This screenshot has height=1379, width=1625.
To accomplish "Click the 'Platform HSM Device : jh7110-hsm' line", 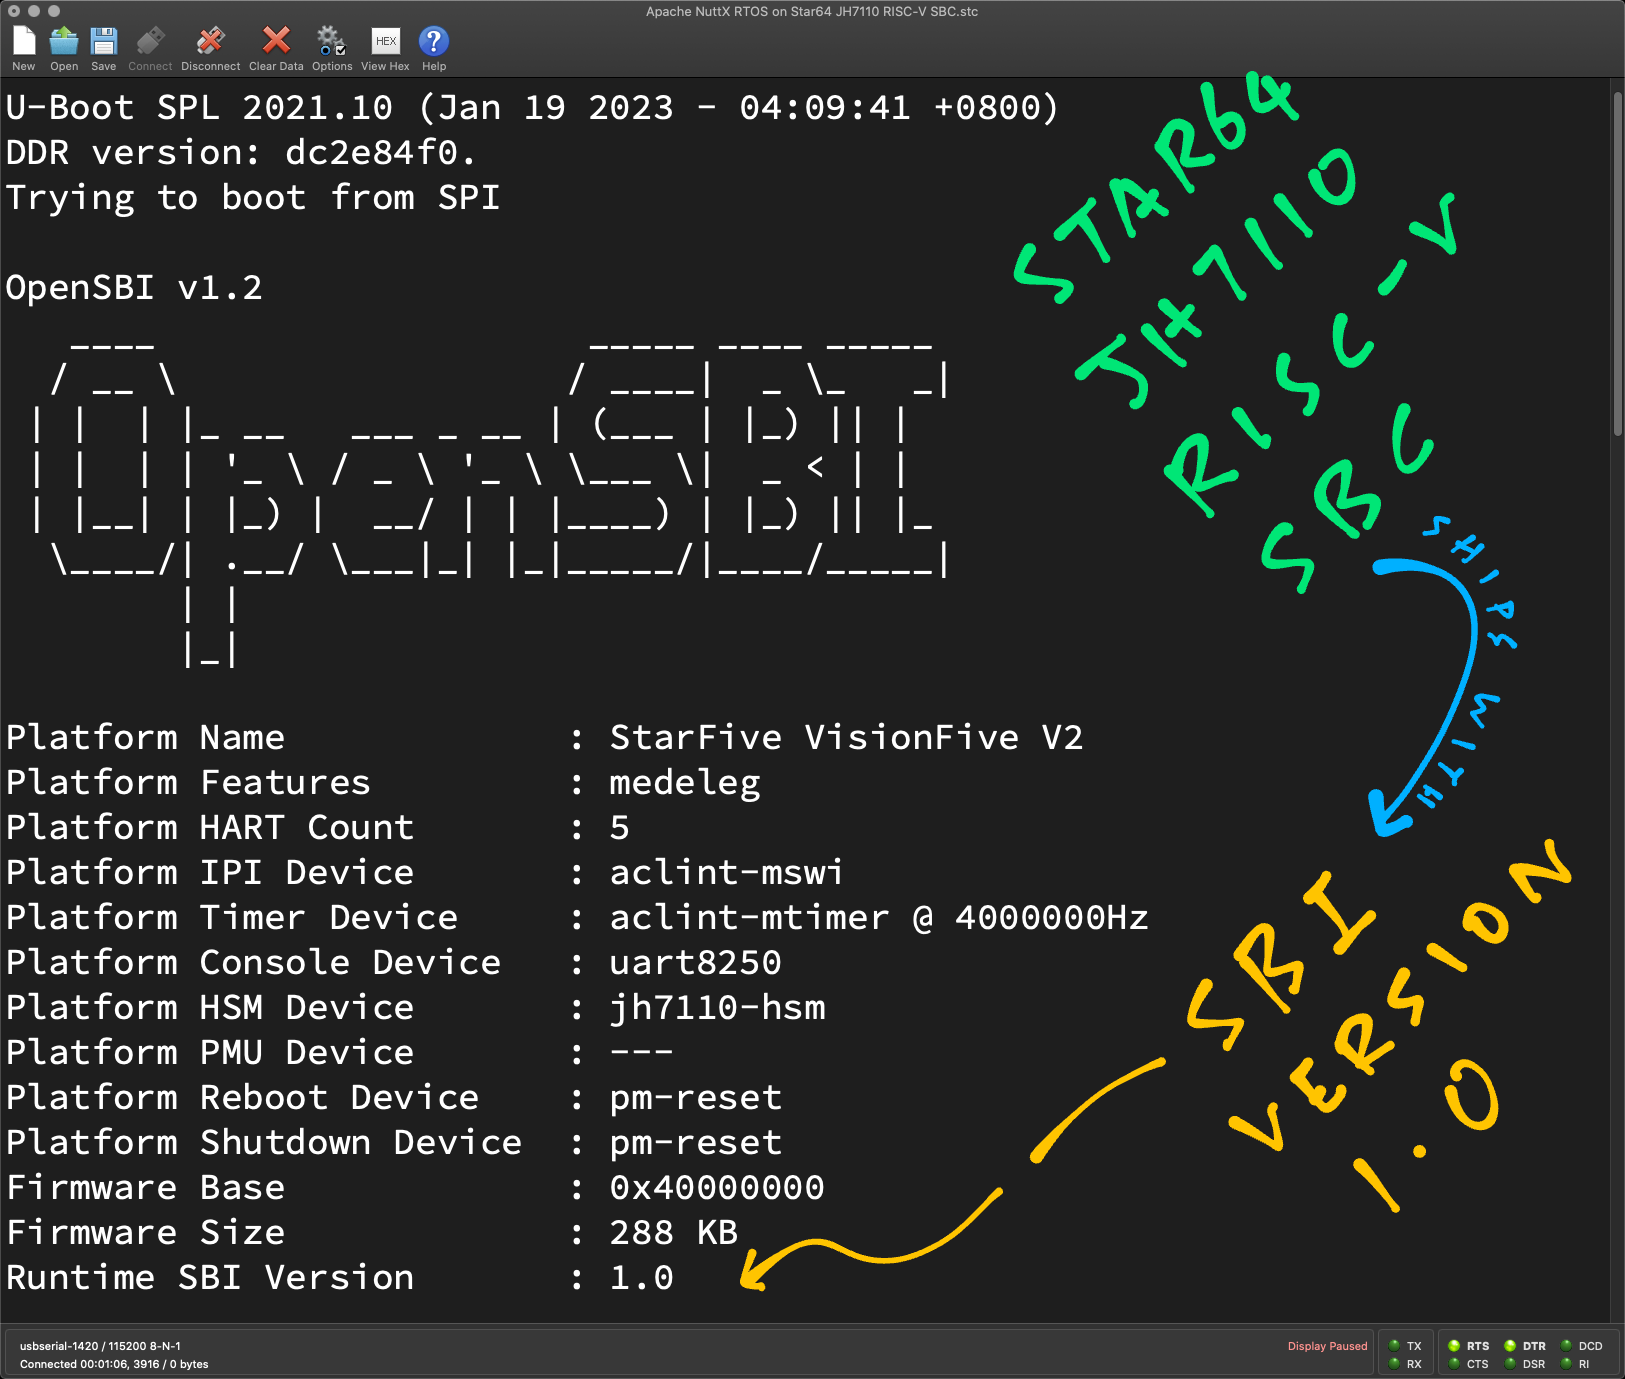I will pos(416,1008).
